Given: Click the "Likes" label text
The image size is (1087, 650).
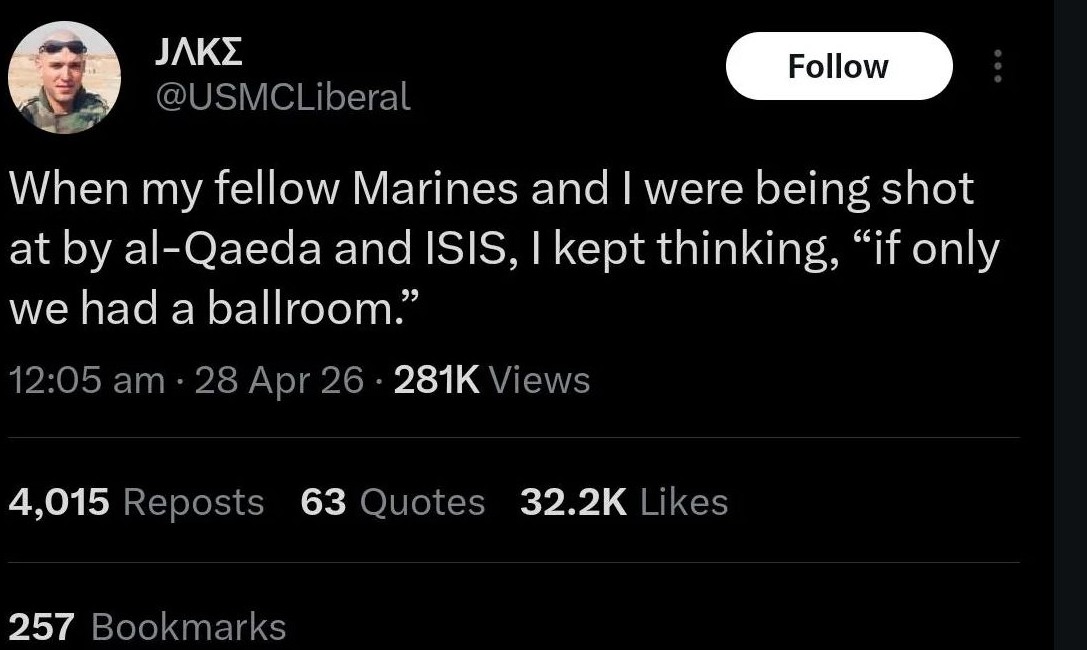Looking at the screenshot, I should (x=684, y=502).
